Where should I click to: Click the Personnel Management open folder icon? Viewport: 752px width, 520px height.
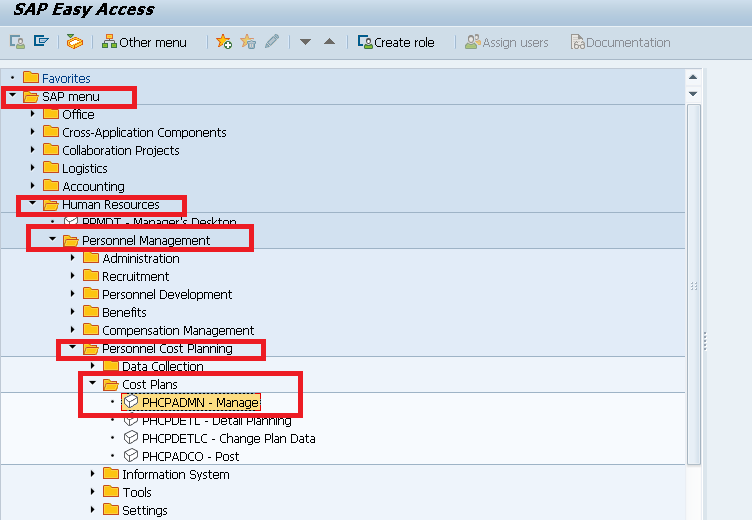pyautogui.click(x=71, y=241)
